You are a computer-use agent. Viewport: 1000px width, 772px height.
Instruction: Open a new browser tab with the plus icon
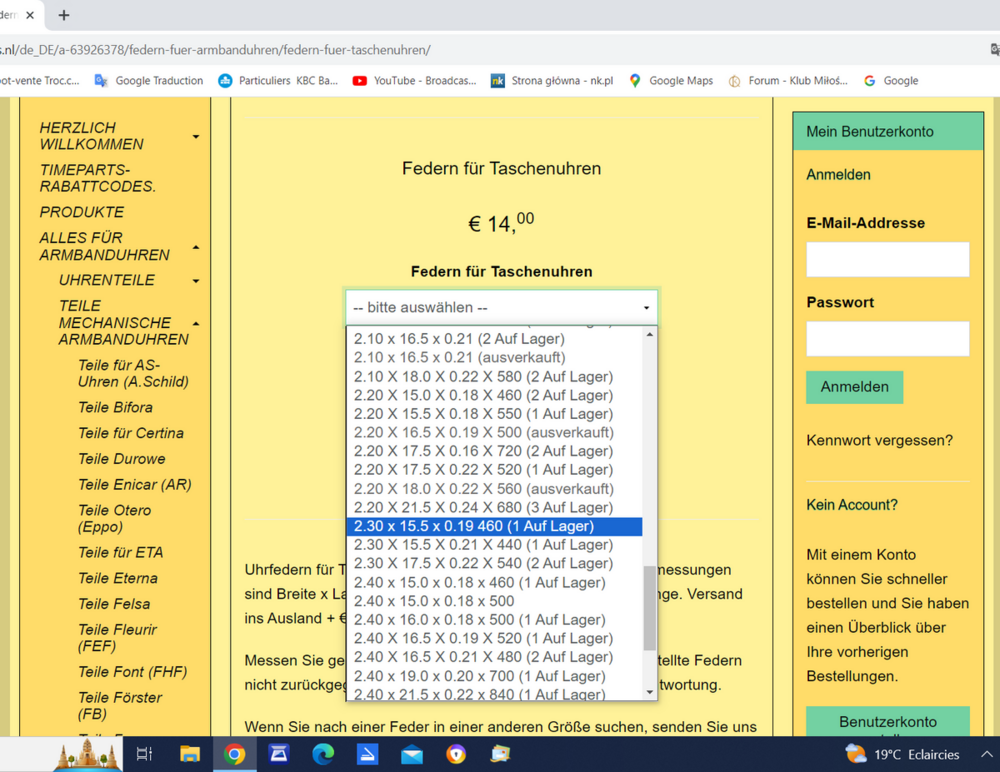coord(63,15)
